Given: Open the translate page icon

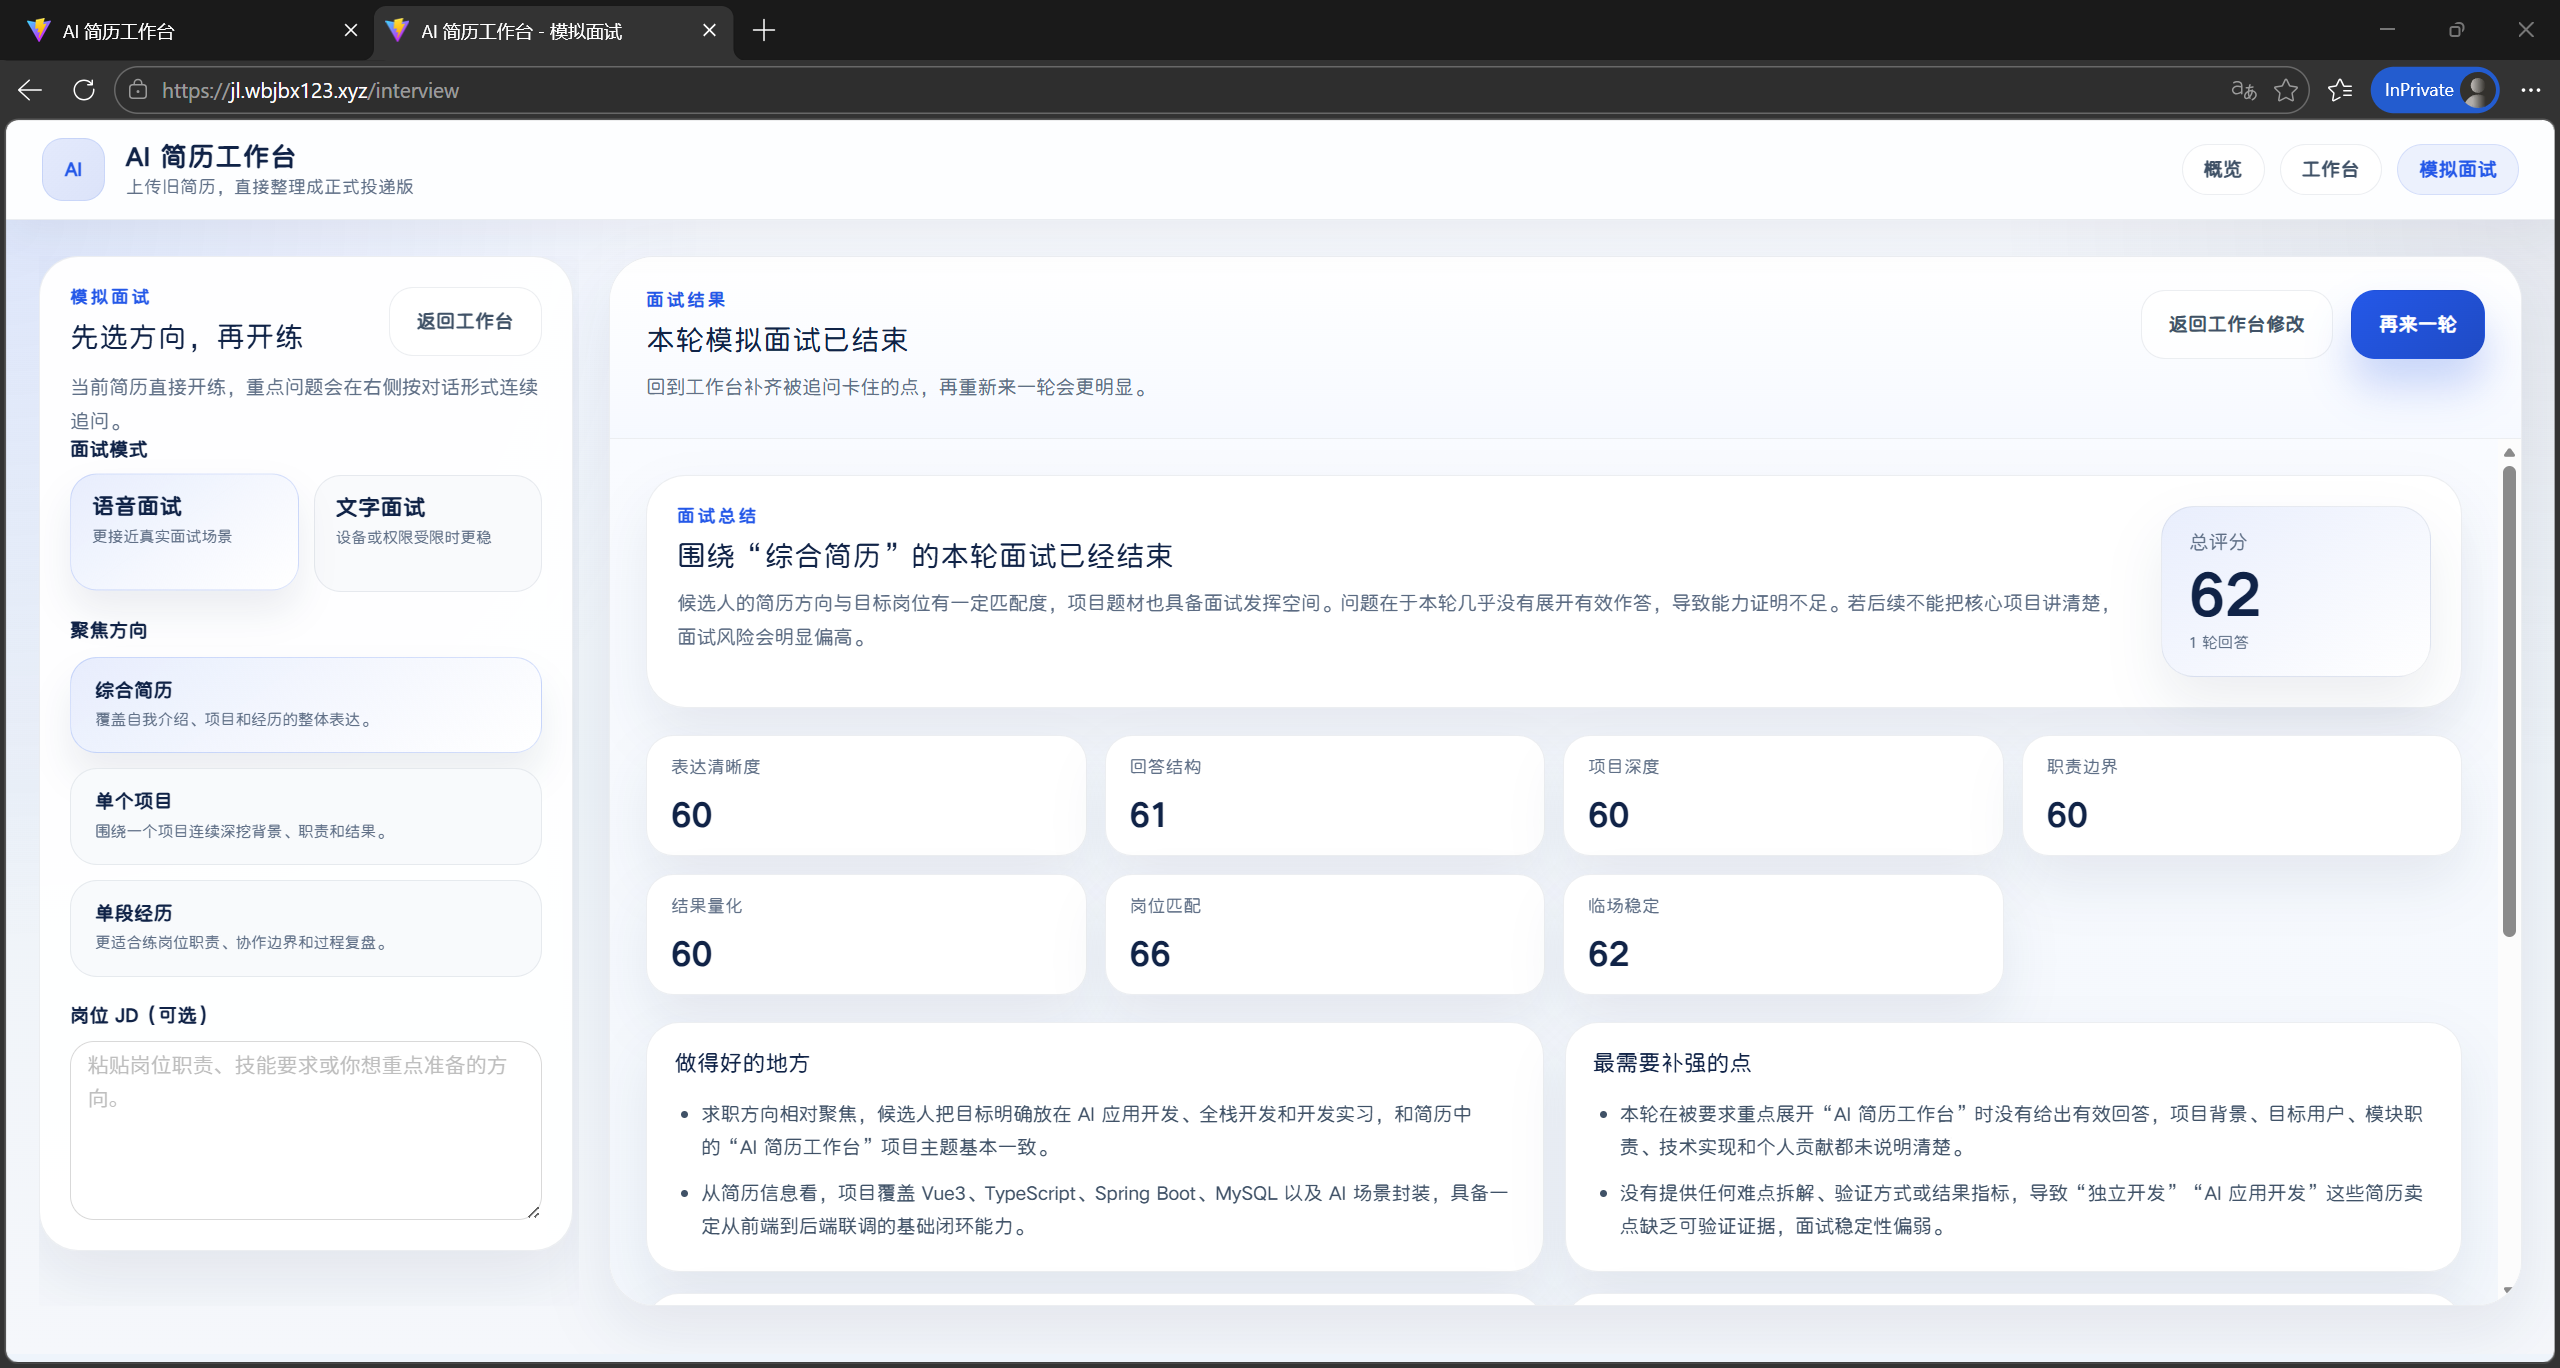Looking at the screenshot, I should [x=2244, y=90].
